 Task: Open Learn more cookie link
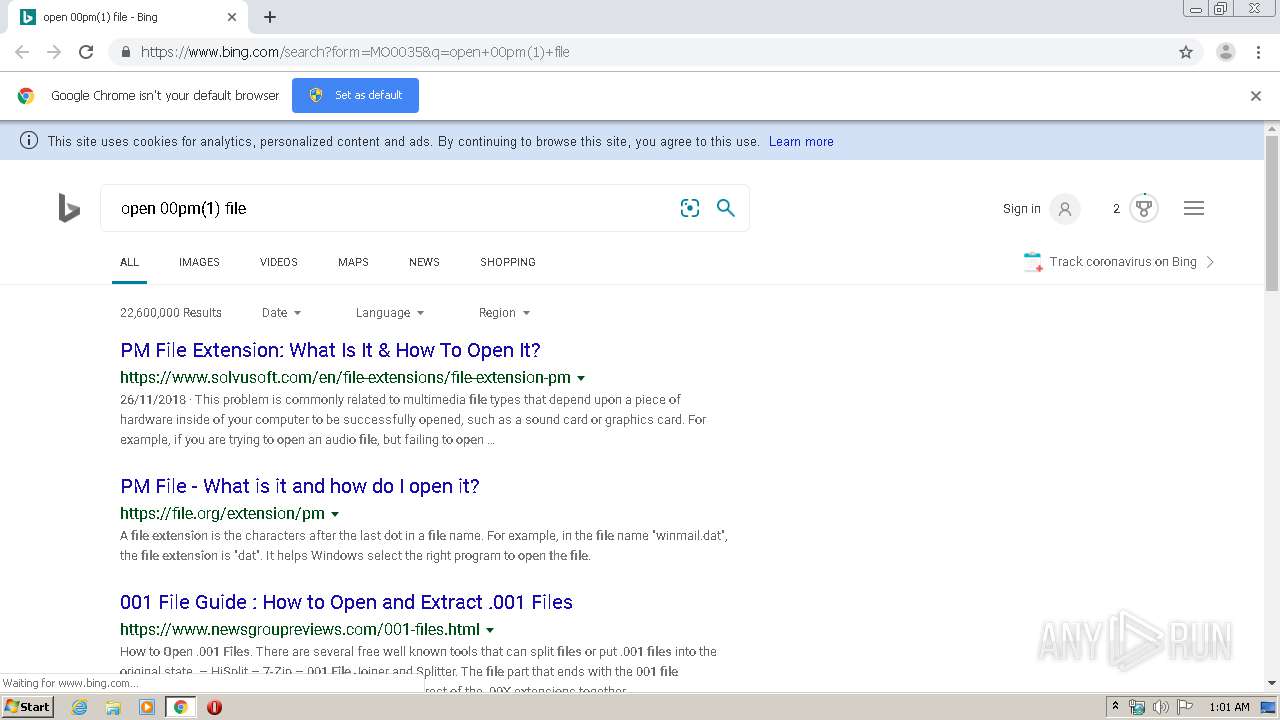pyautogui.click(x=801, y=141)
